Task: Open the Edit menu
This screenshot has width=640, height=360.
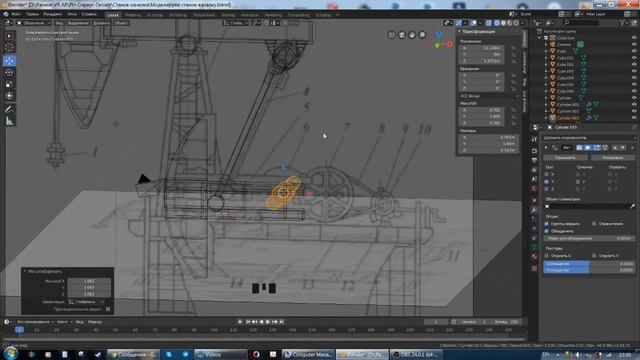Action: coord(32,14)
